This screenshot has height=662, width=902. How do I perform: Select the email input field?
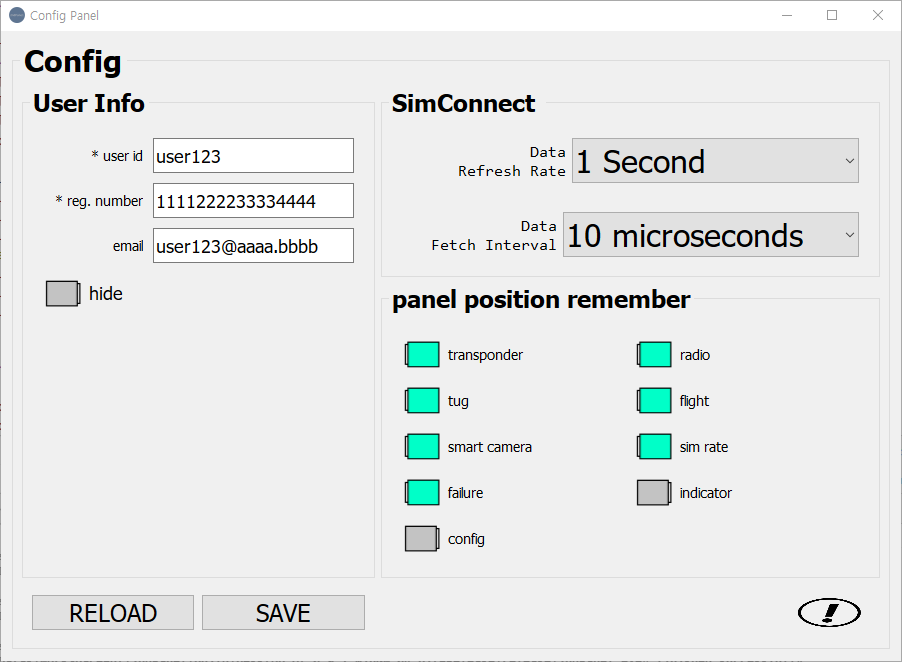[x=253, y=246]
